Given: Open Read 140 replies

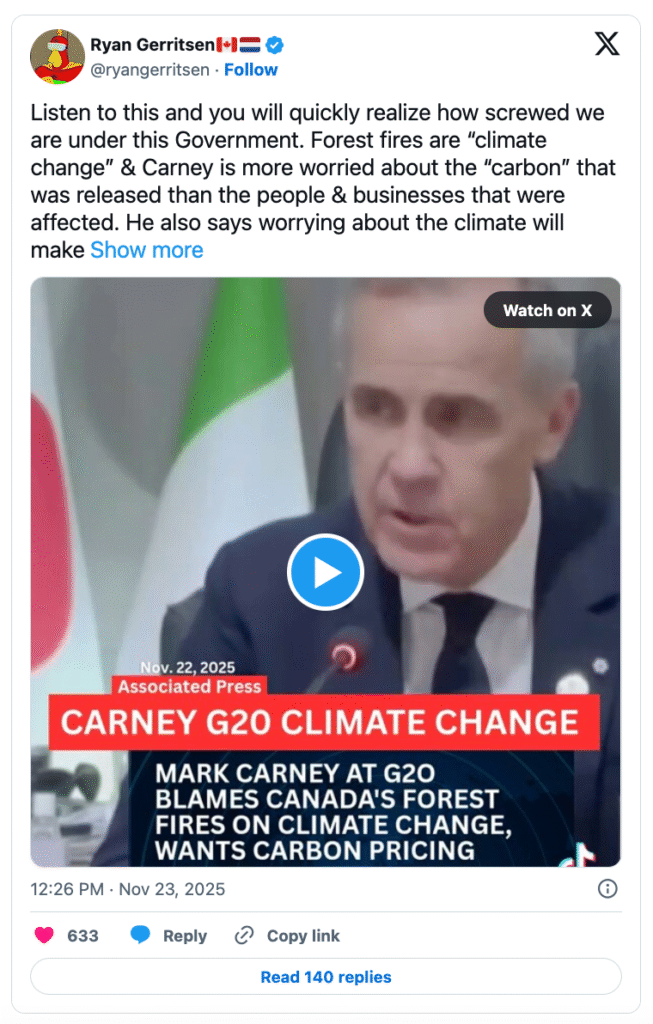Looking at the screenshot, I should pyautogui.click(x=326, y=977).
